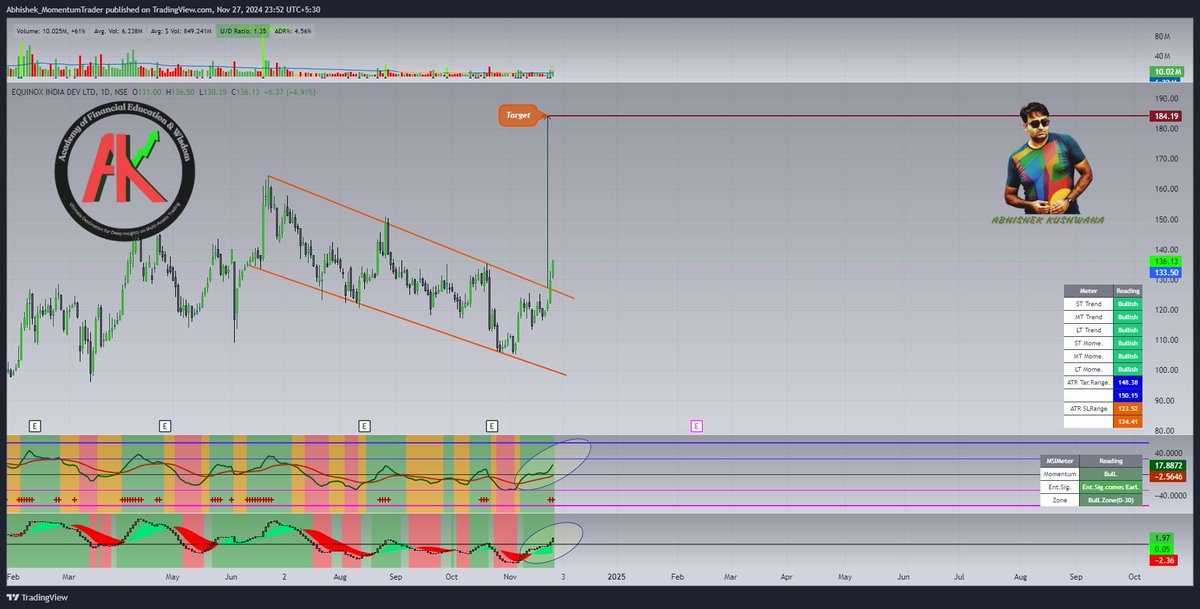The width and height of the screenshot is (1200, 609).
Task: Select the Abhishek Kushwaha profile image
Action: tap(1041, 160)
